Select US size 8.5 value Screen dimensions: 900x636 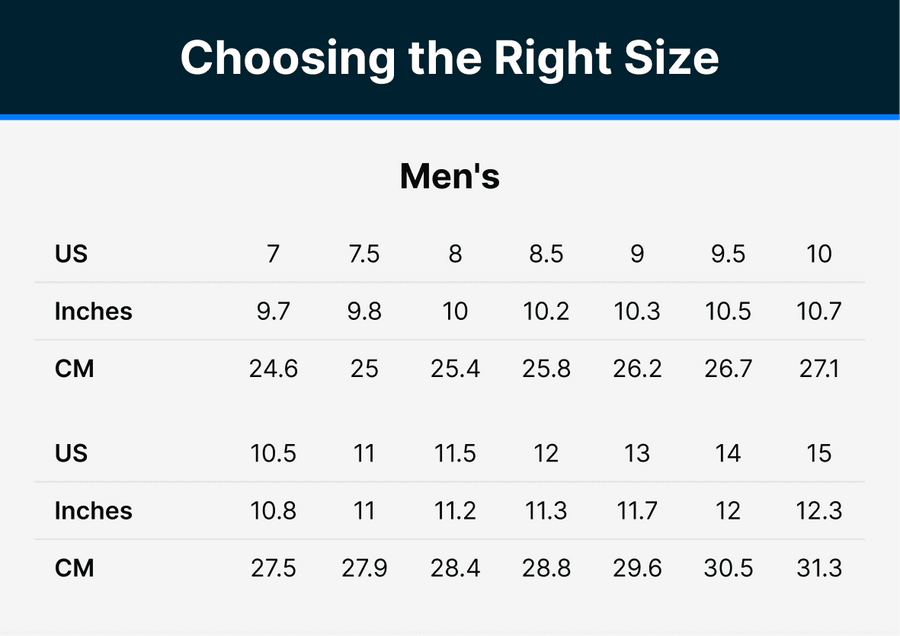(x=546, y=254)
